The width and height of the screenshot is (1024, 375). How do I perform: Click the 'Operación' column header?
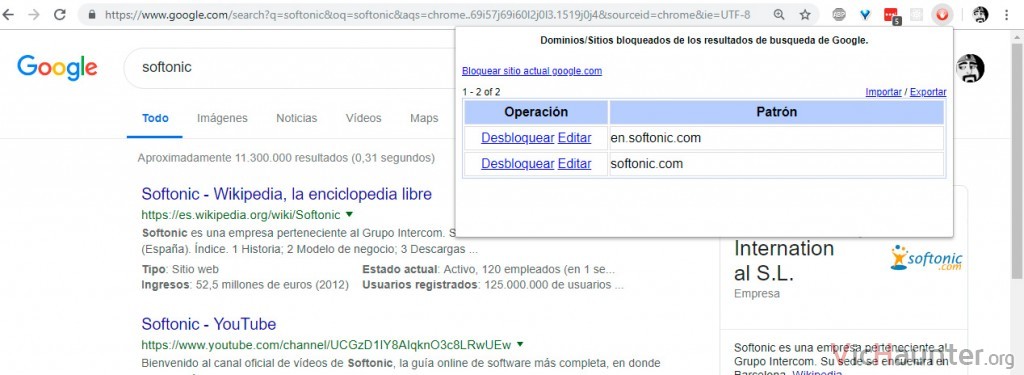point(536,112)
